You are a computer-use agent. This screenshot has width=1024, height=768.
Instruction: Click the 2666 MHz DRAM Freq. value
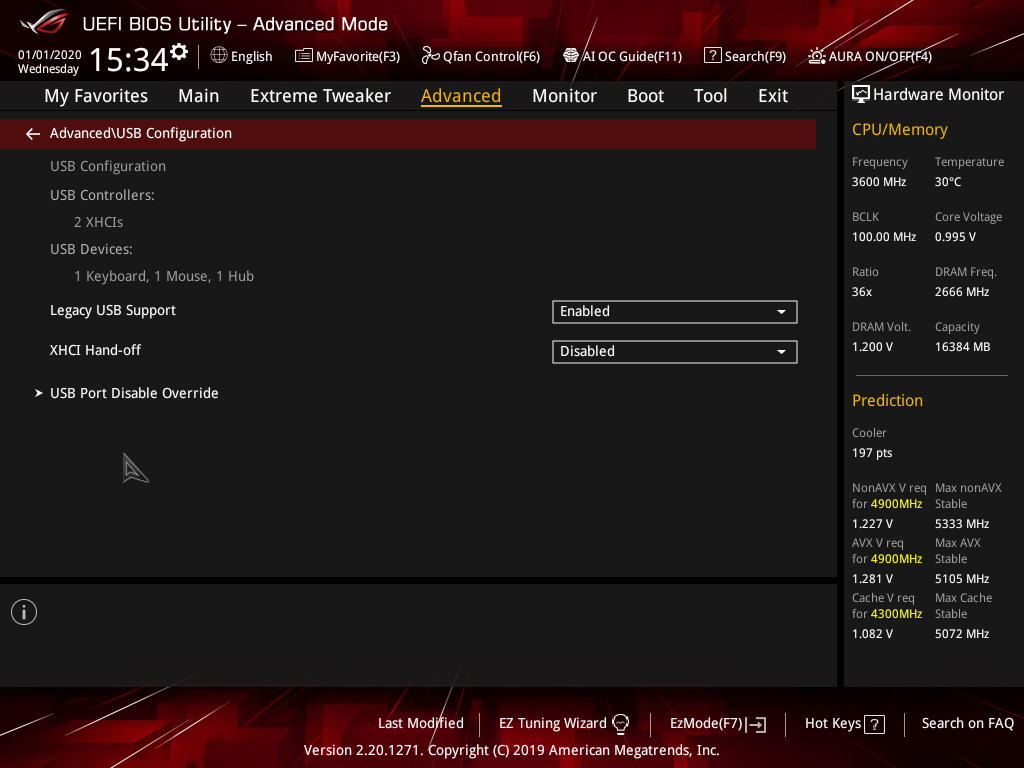[961, 292]
